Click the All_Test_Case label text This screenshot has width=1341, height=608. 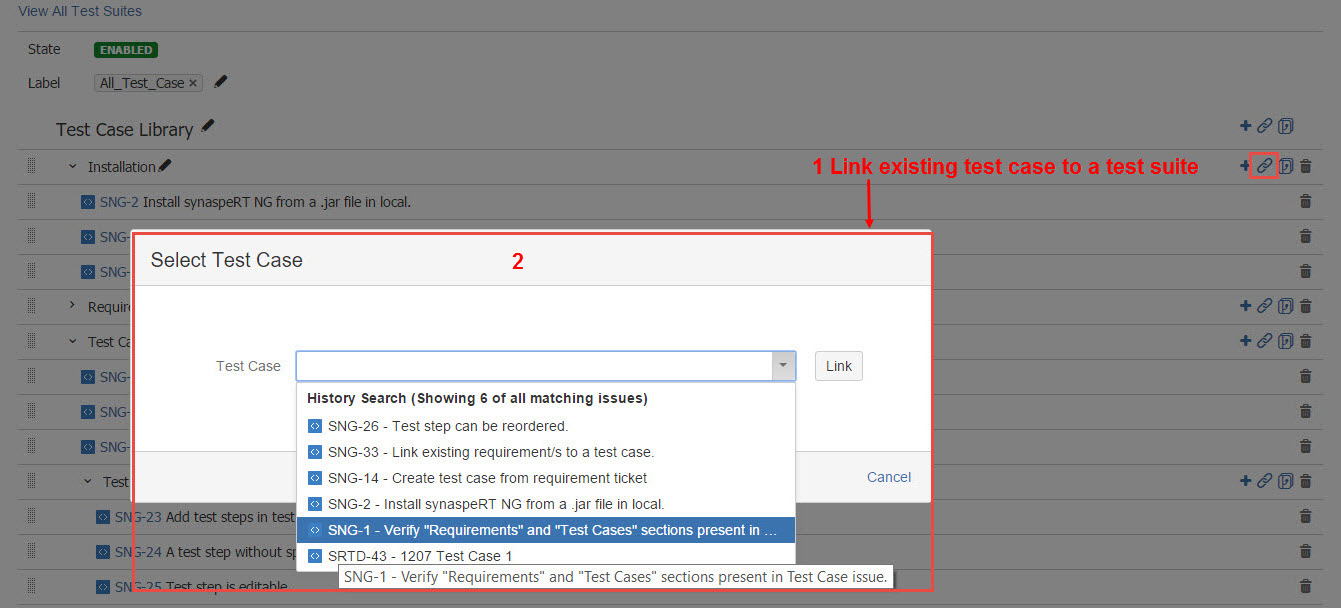pos(142,83)
